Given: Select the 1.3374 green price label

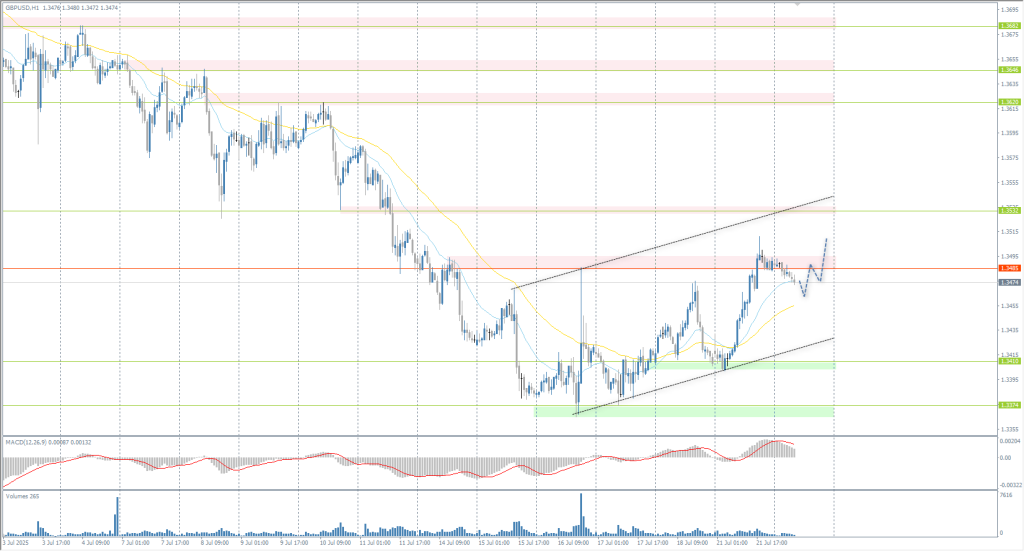Looking at the screenshot, I should click(1008, 405).
